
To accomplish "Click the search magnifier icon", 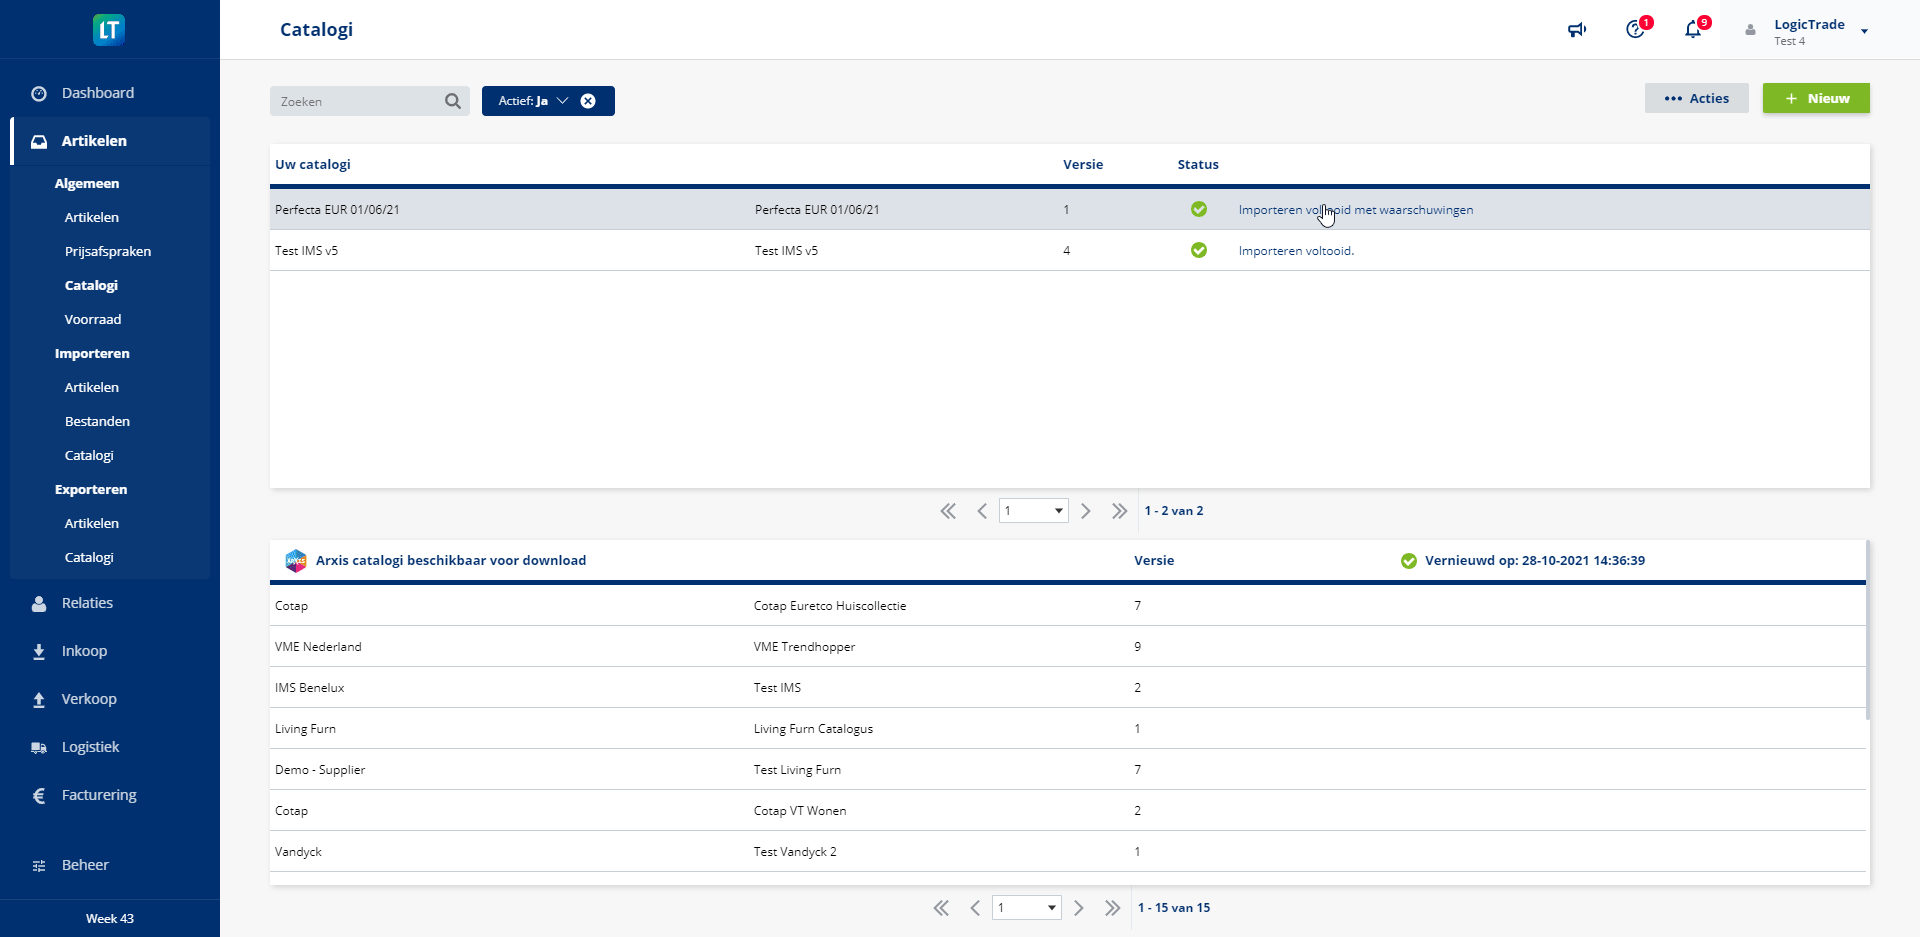I will (x=453, y=101).
